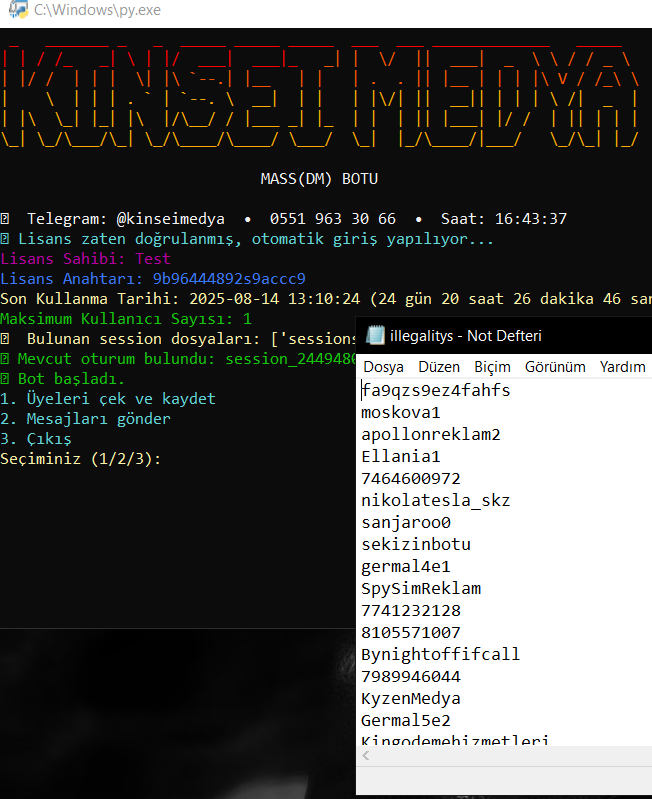Click the line '7464600972' in Notepad

(411, 478)
